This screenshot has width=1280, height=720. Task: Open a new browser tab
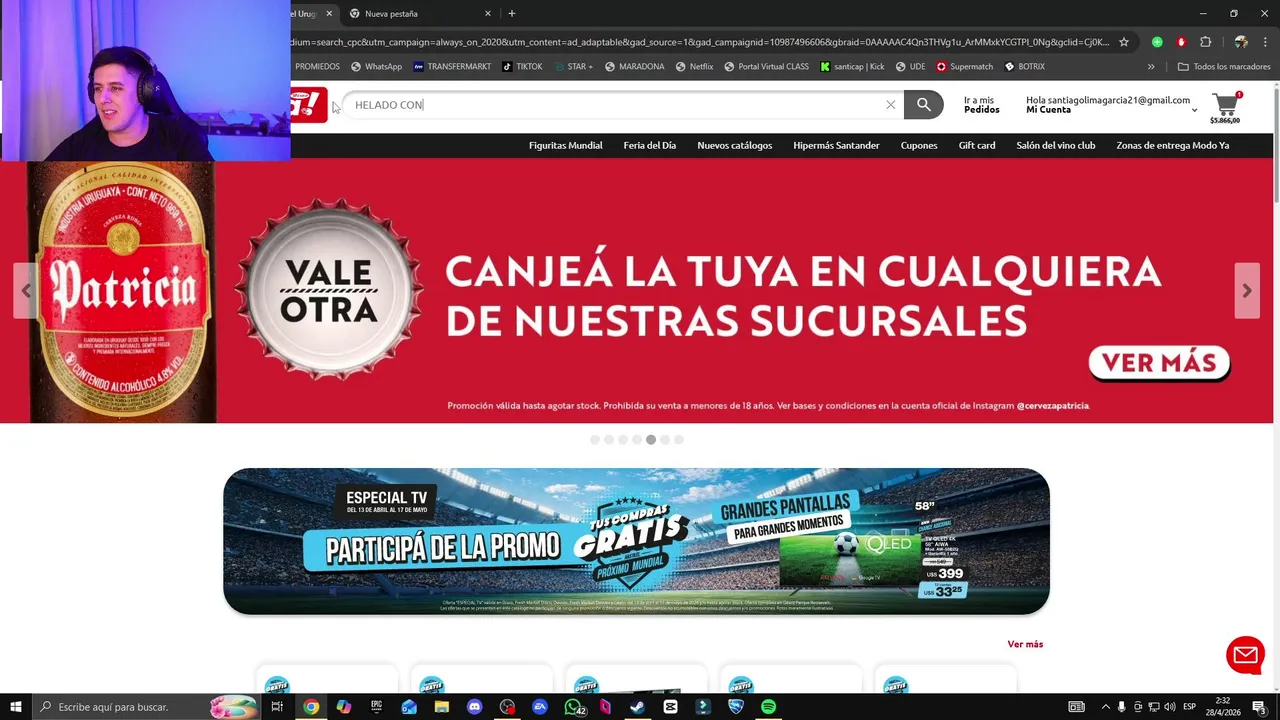512,14
